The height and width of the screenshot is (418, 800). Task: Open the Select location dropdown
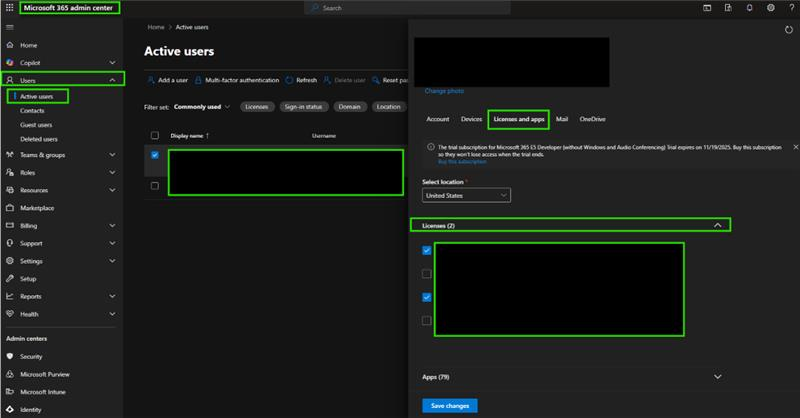click(x=466, y=195)
